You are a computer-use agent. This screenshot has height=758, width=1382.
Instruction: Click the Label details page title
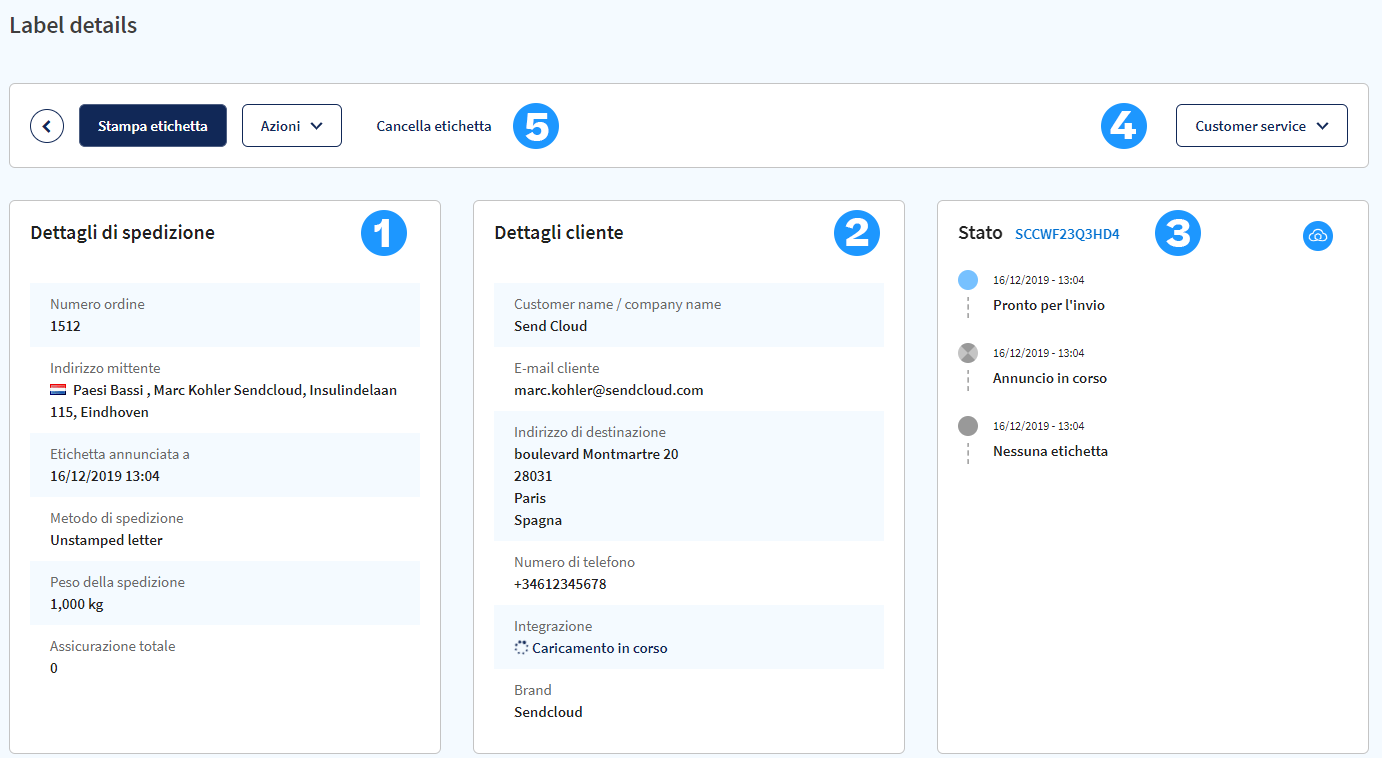73,25
